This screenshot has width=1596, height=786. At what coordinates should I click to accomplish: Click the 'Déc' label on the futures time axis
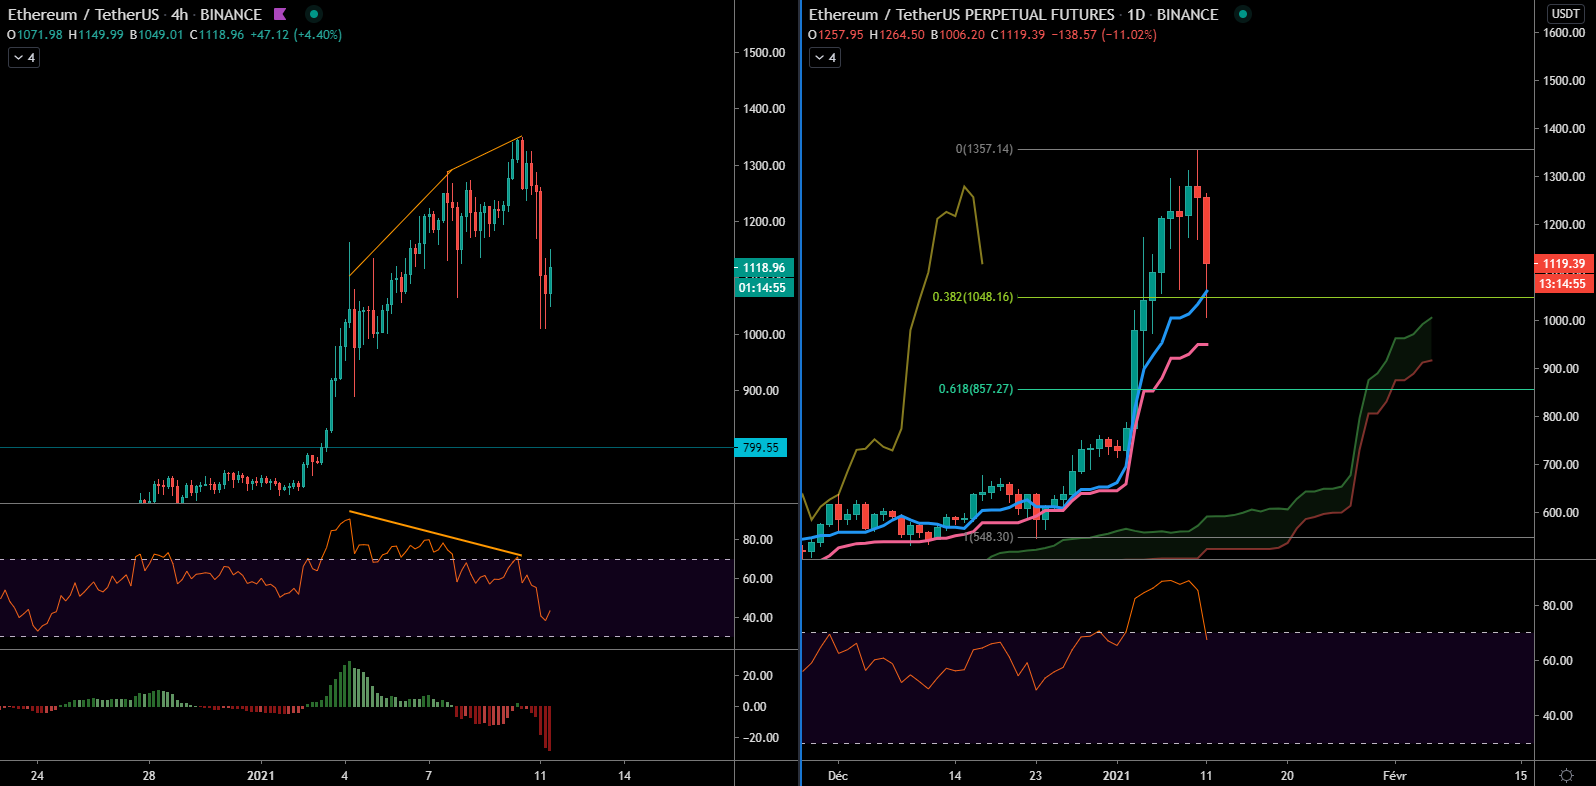pos(838,775)
